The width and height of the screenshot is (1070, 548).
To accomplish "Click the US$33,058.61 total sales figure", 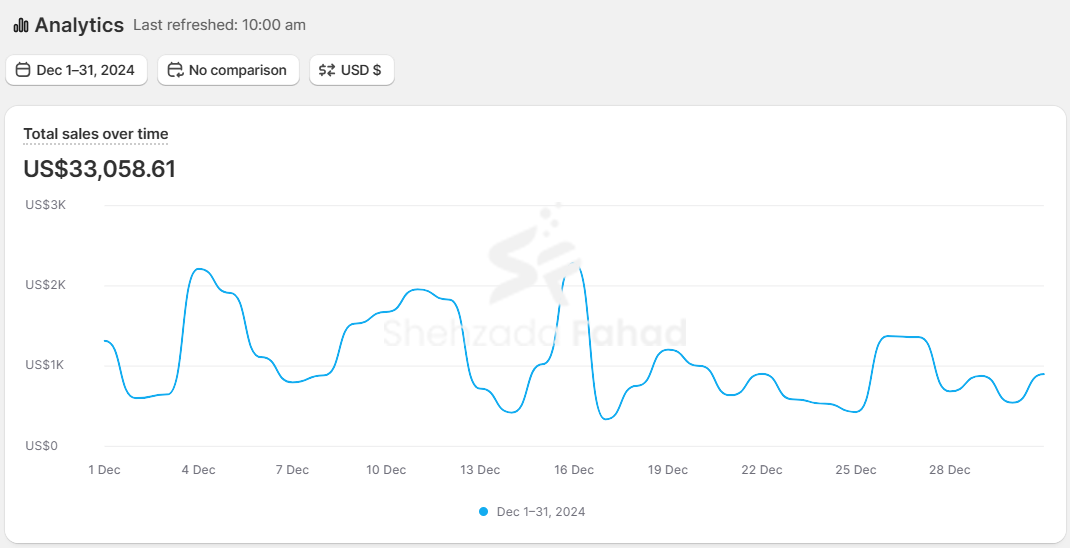I will click(100, 169).
